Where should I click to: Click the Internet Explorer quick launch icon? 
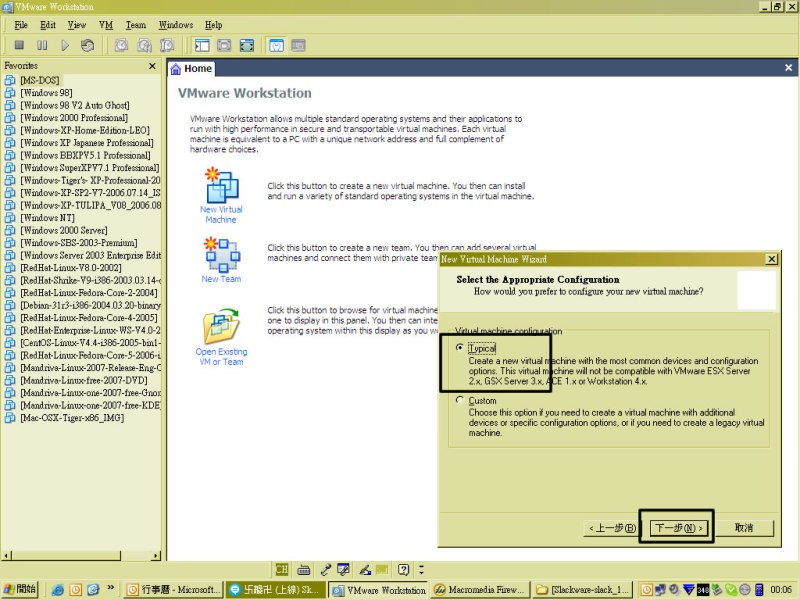pyautogui.click(x=58, y=590)
